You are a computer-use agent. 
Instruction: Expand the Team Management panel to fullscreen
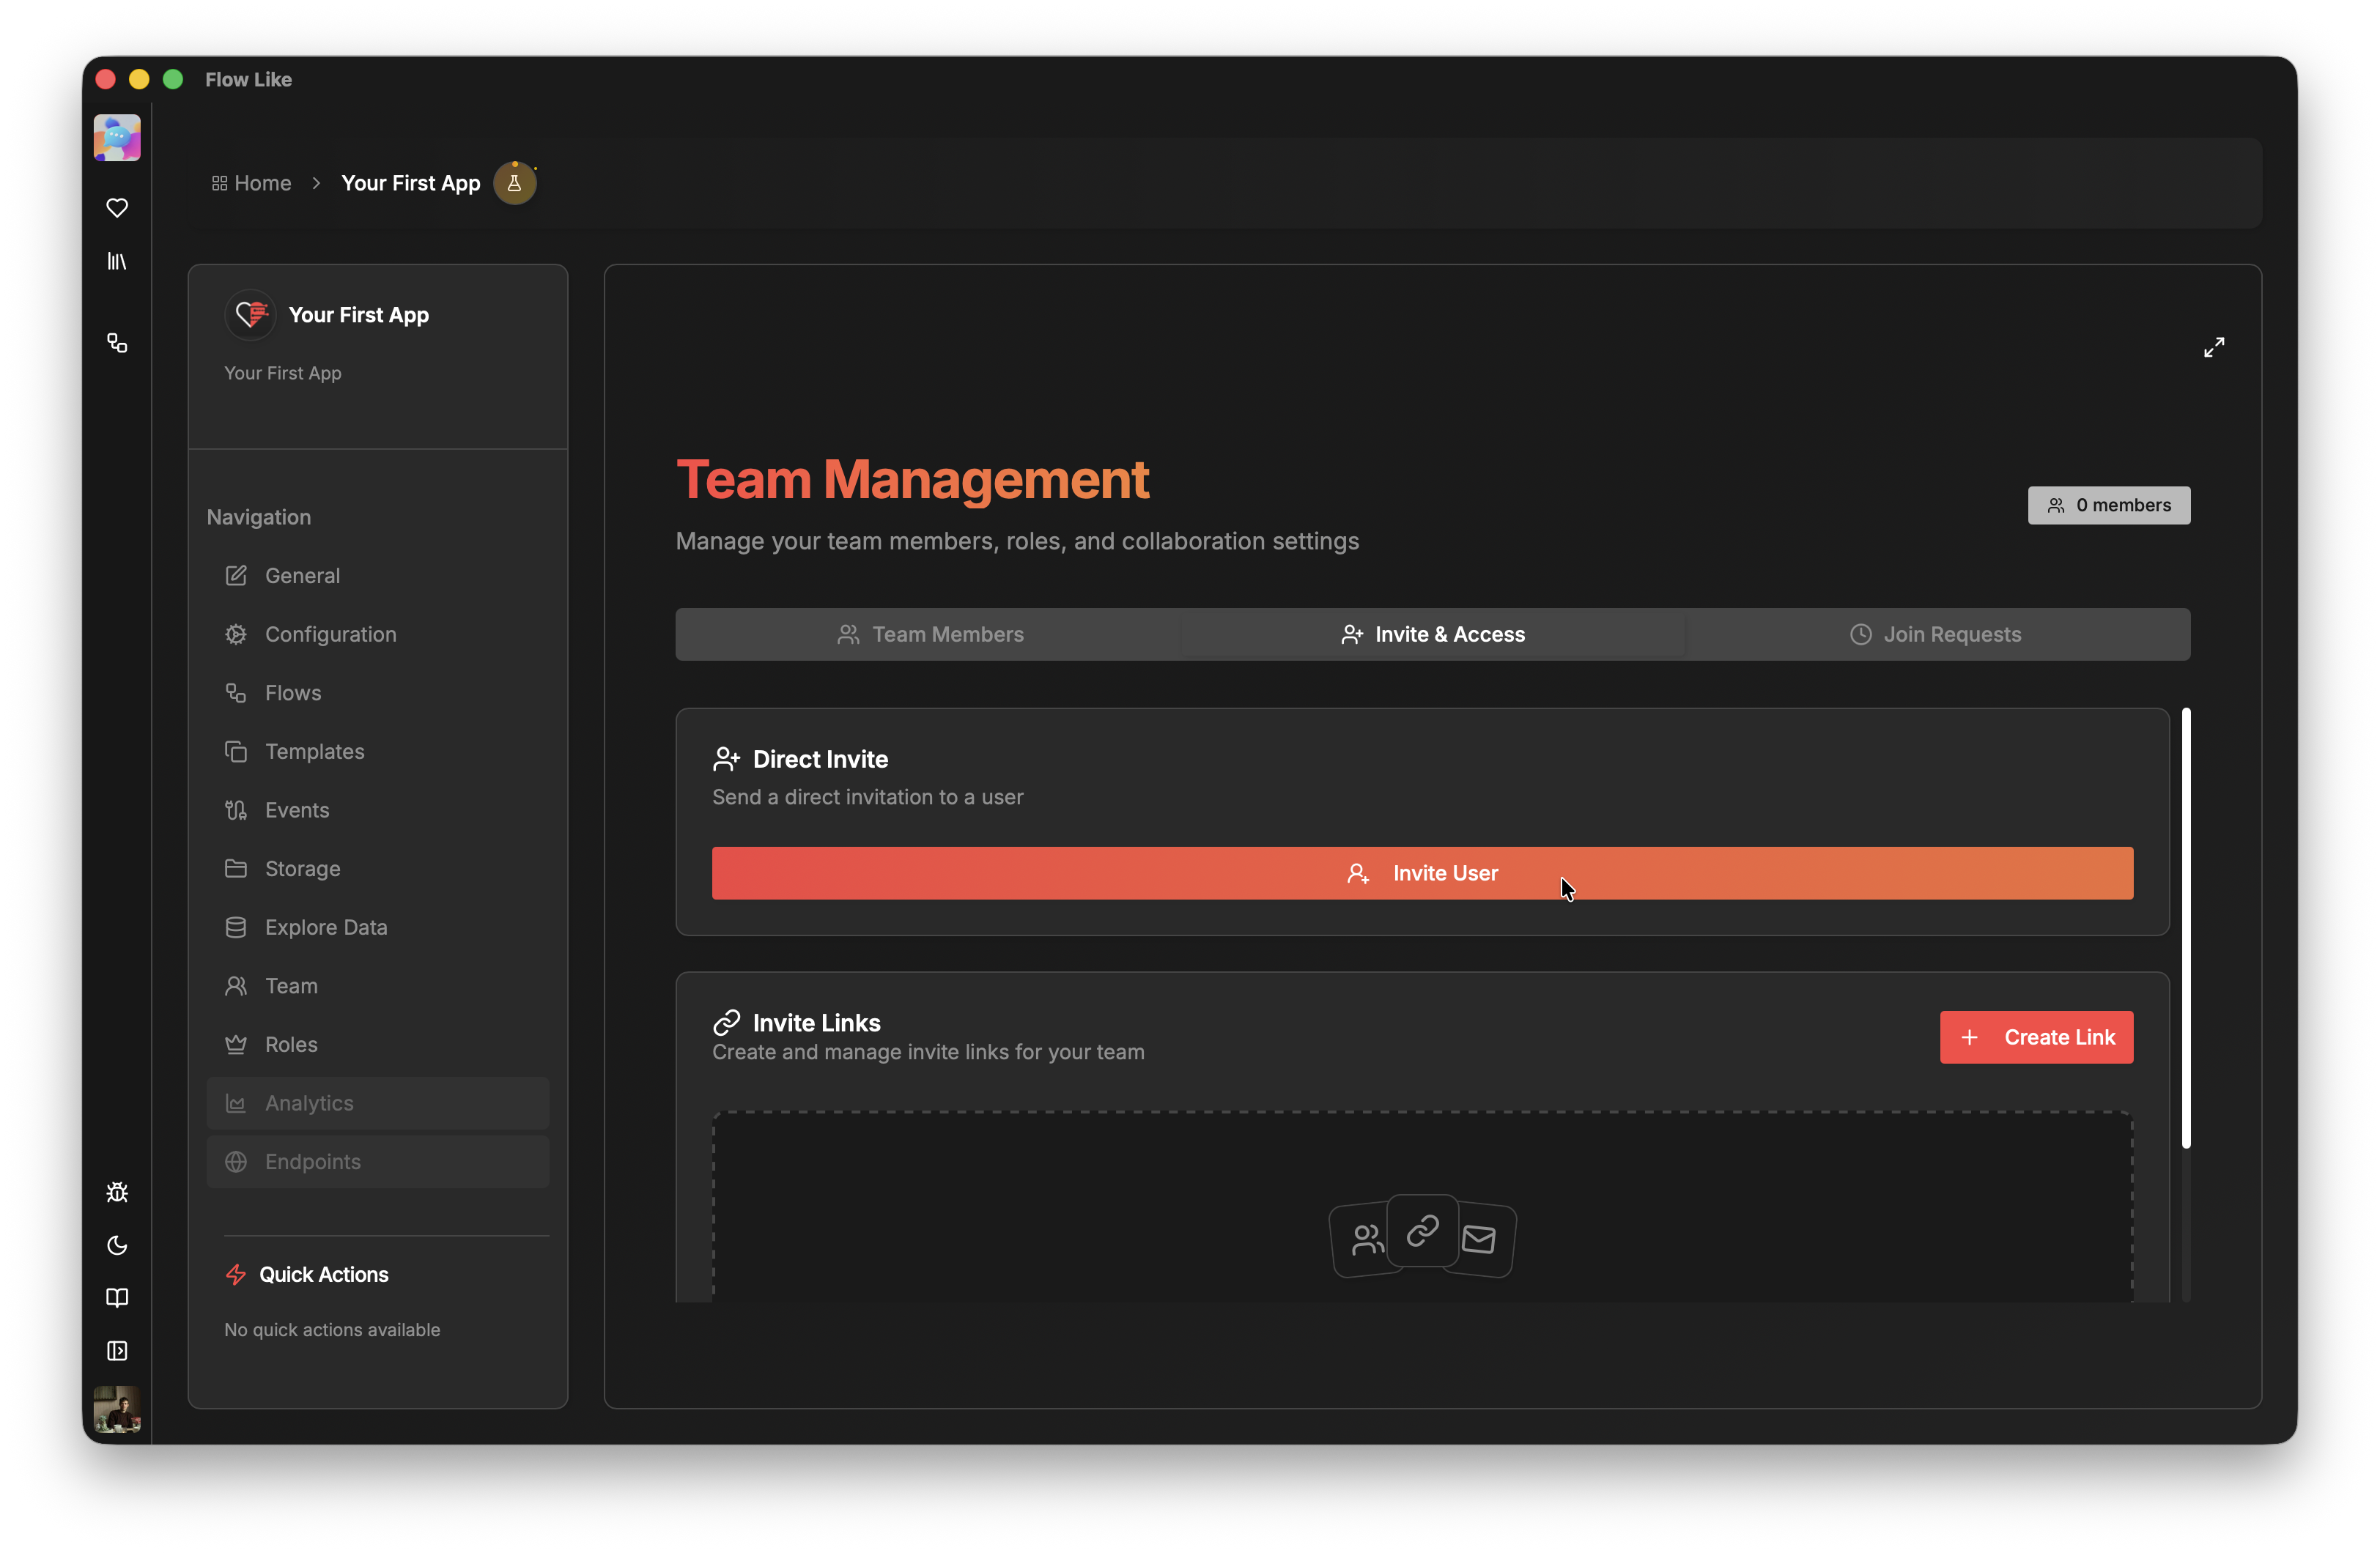(2214, 347)
